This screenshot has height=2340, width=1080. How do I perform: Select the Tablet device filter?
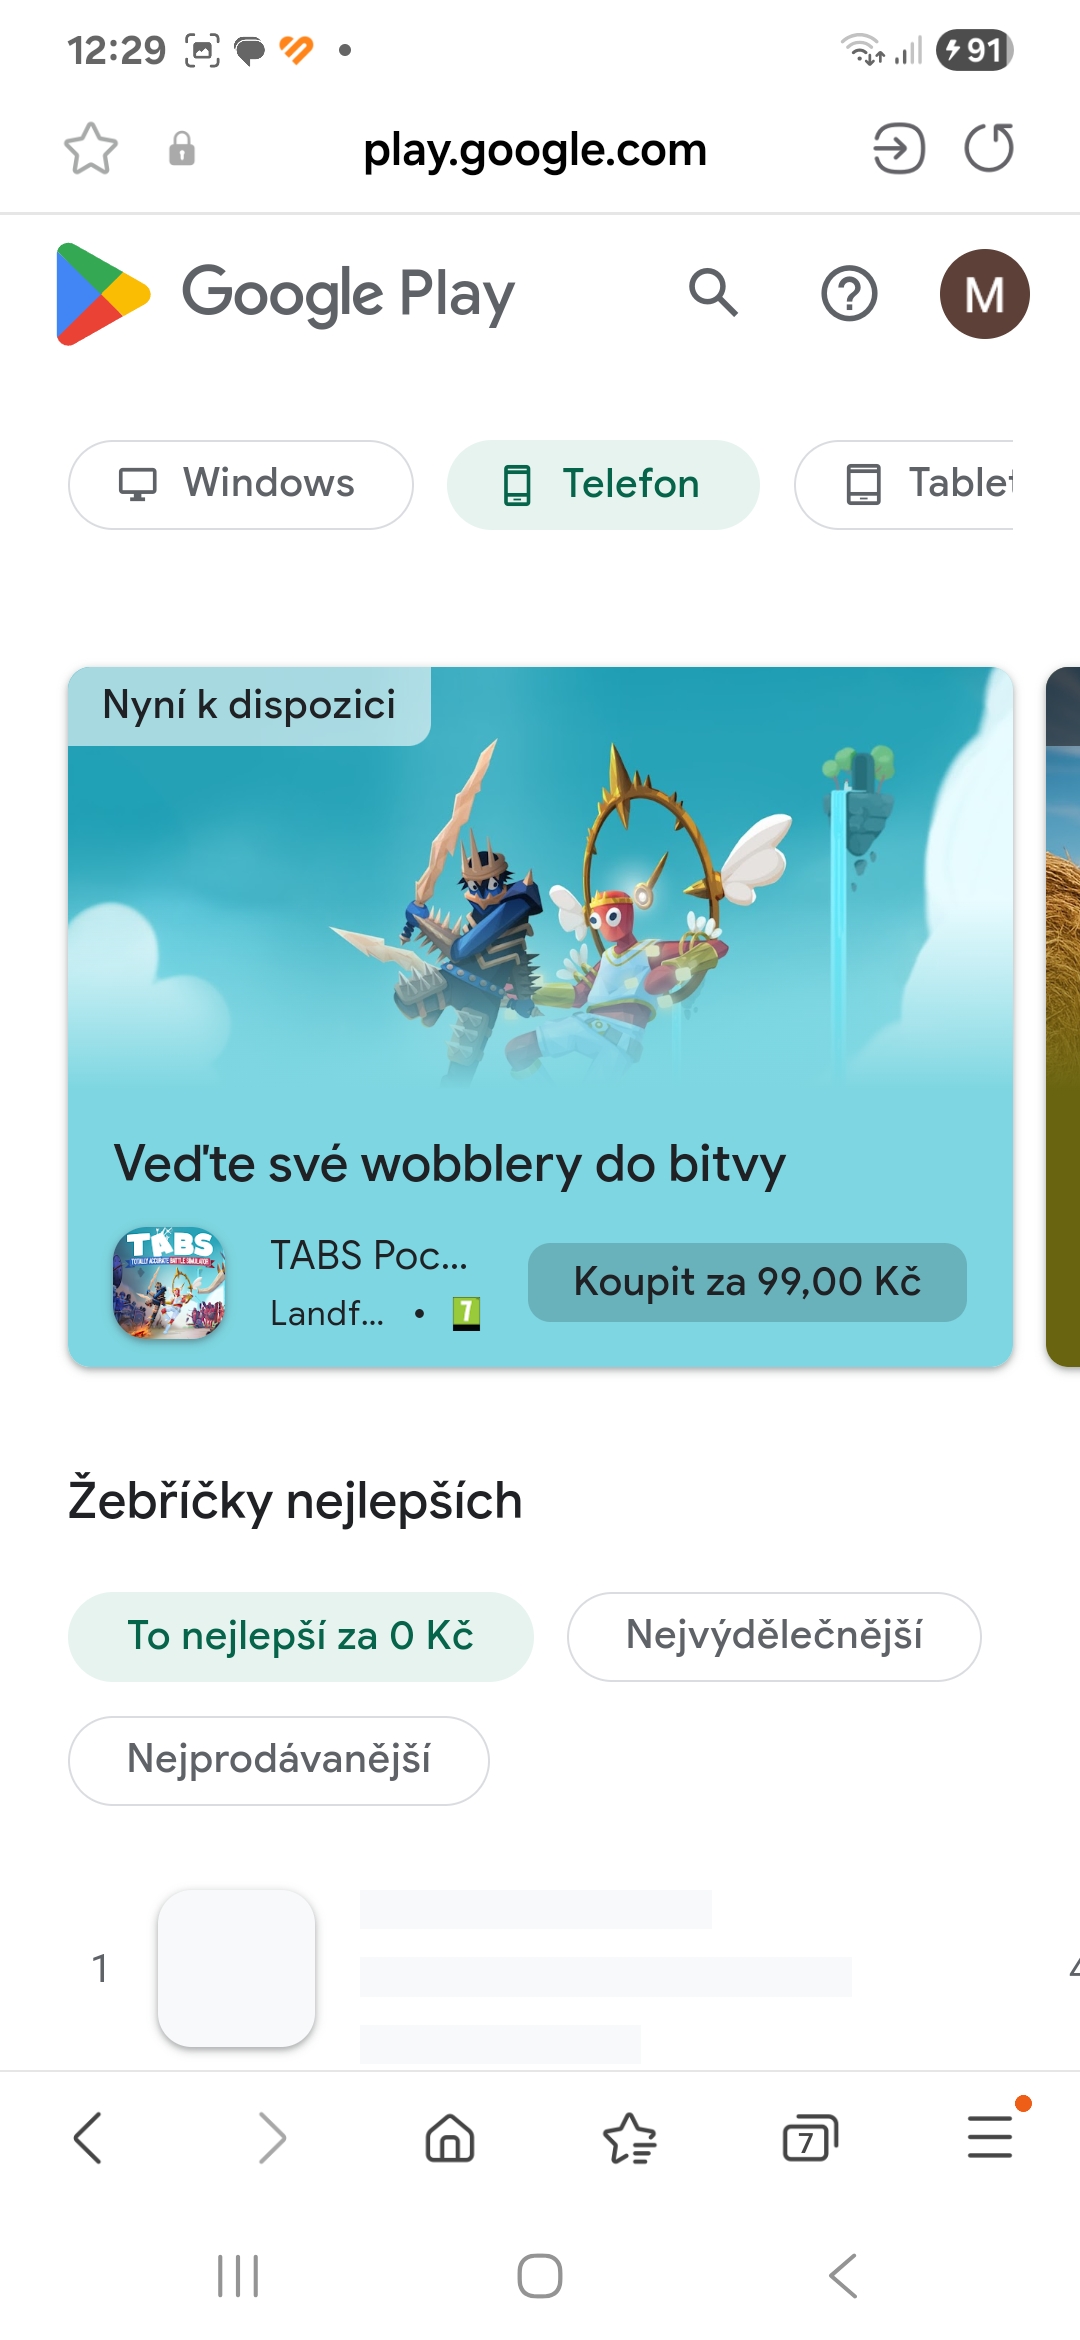coord(904,485)
